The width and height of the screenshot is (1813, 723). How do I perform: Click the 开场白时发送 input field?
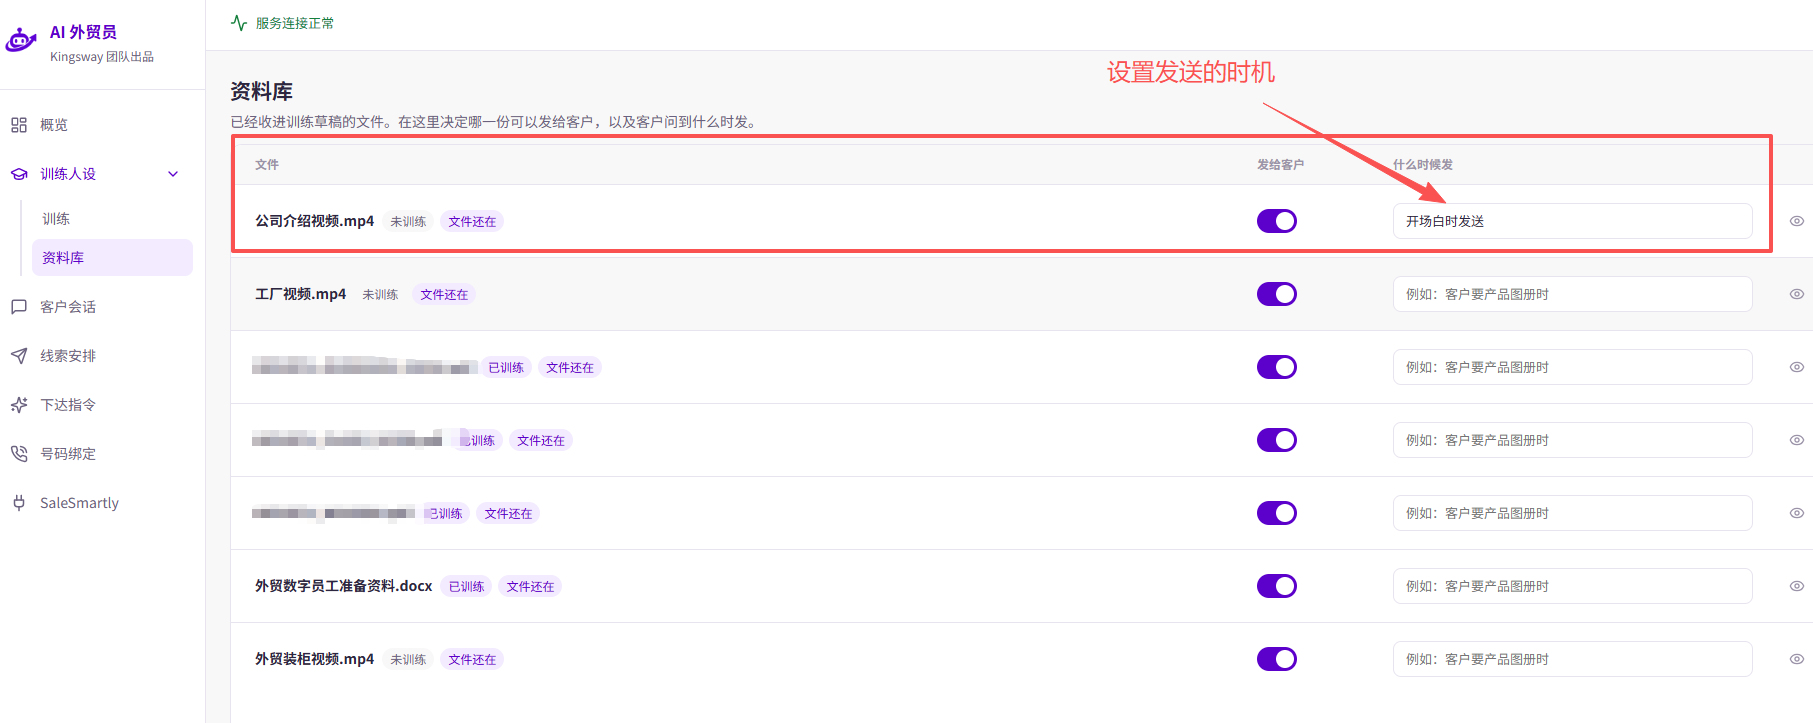[1572, 221]
